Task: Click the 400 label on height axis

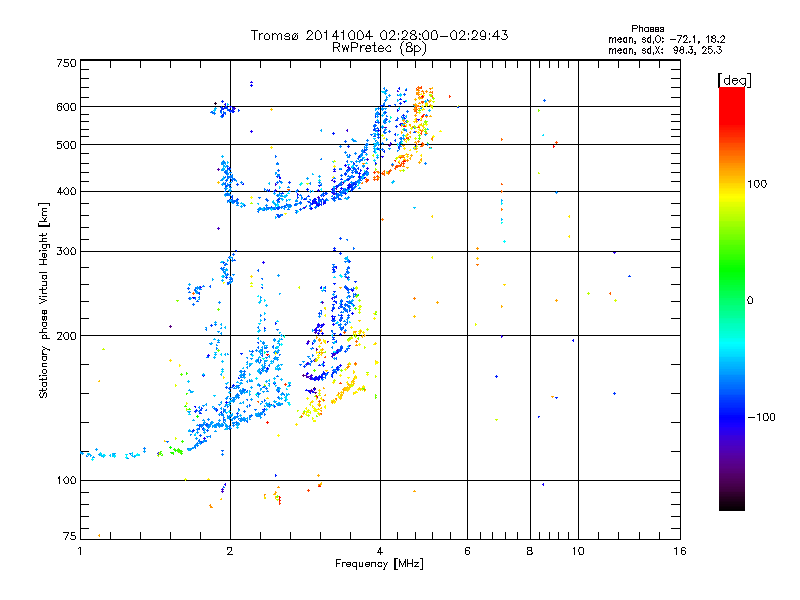Action: click(x=66, y=192)
